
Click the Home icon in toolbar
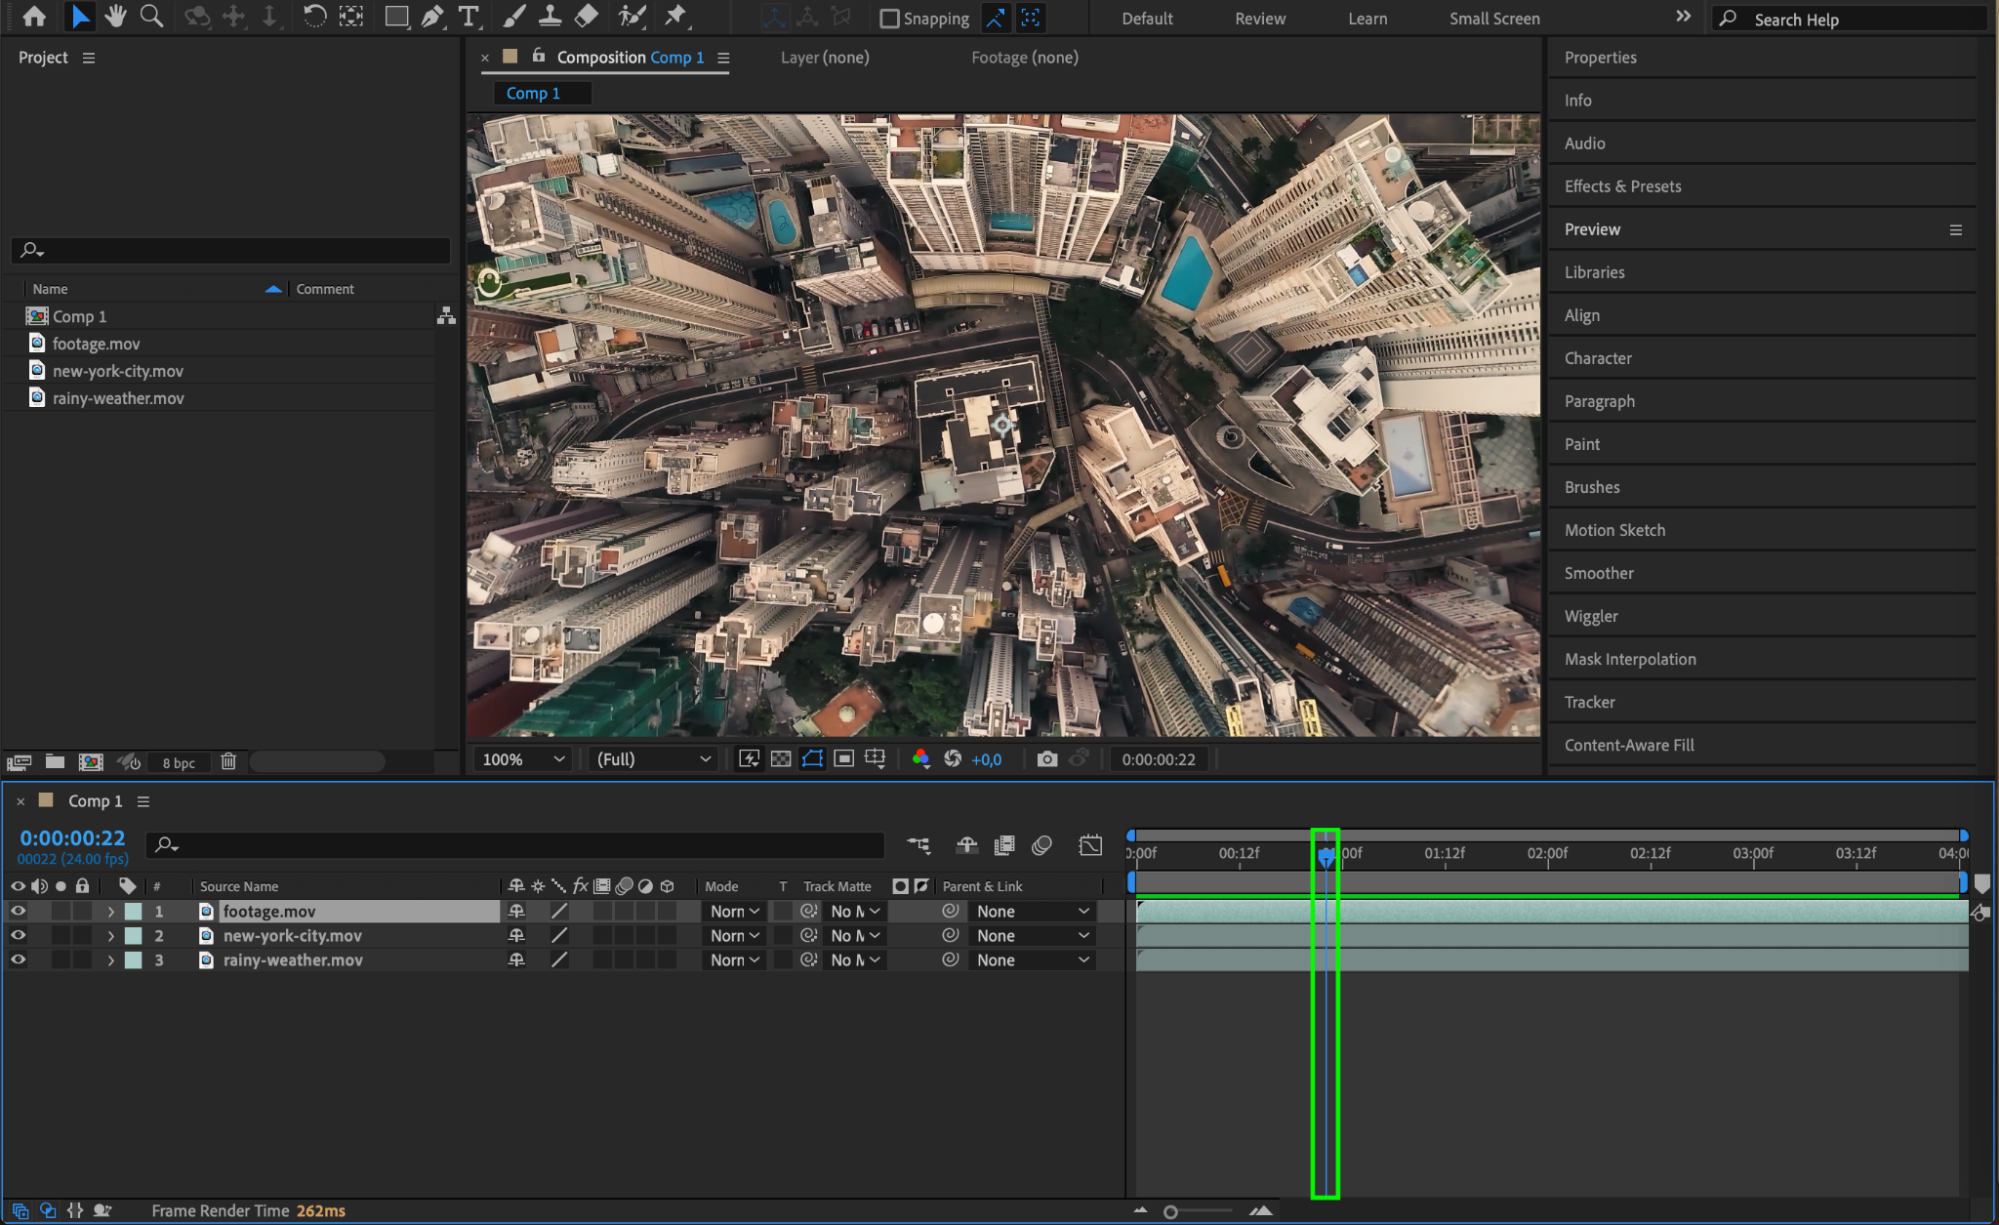[34, 16]
